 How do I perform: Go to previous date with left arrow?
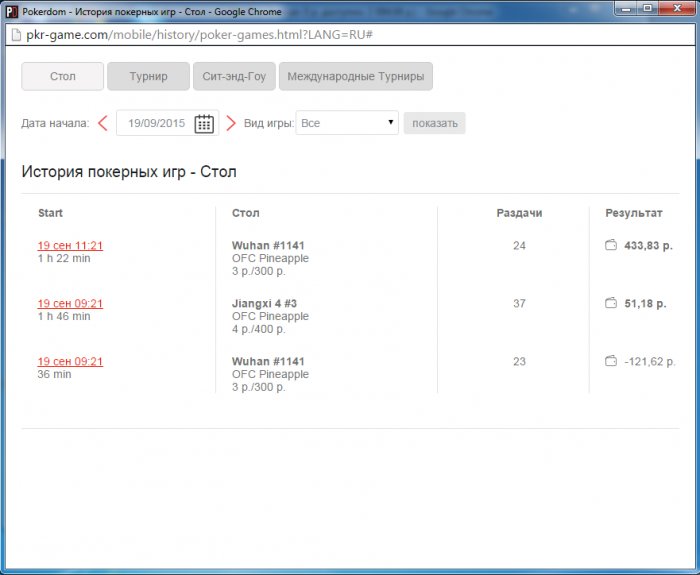coord(103,123)
